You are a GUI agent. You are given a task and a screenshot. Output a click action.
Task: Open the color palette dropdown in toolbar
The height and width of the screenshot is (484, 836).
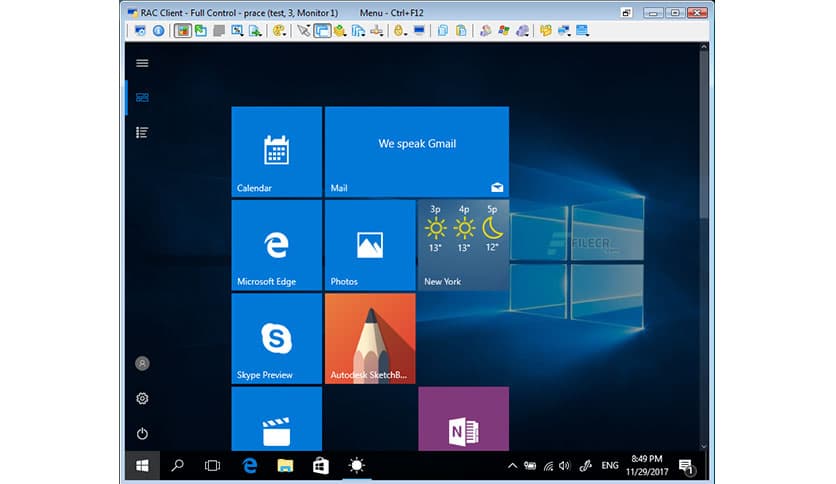coord(279,31)
